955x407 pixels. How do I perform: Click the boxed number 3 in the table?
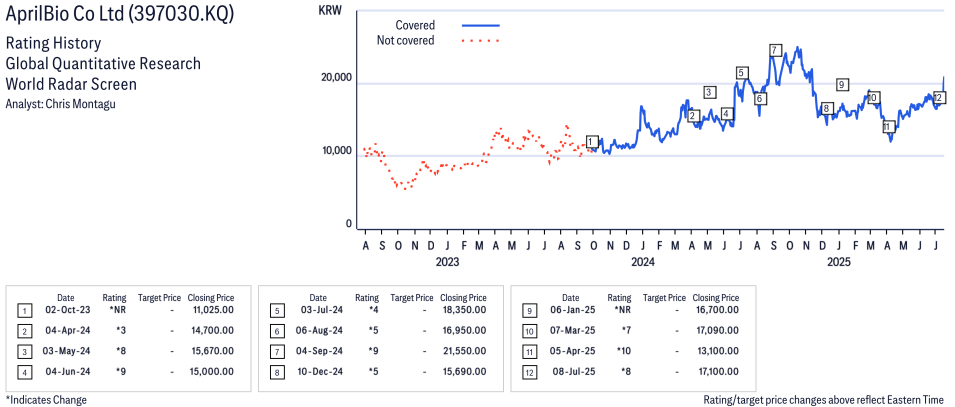click(24, 352)
